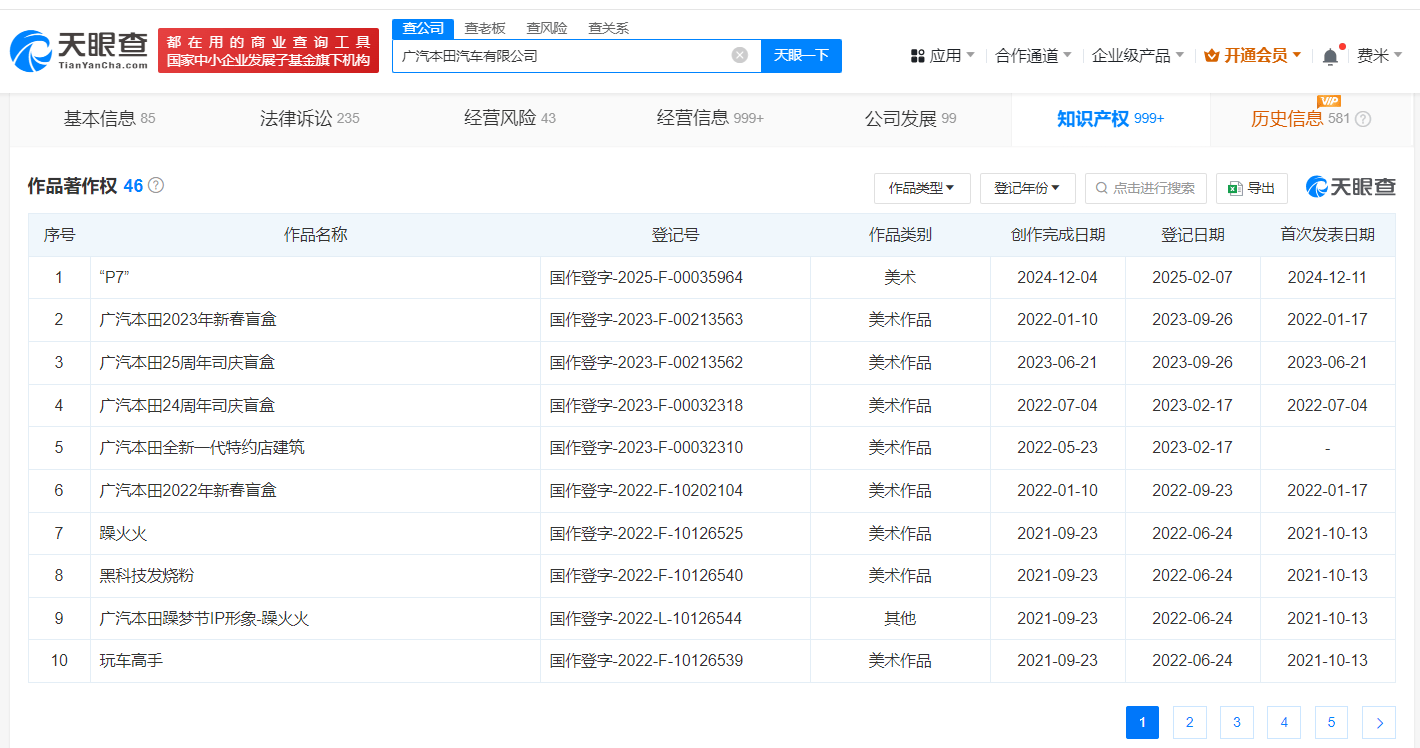Export data with the 导出 button
The width and height of the screenshot is (1420, 748).
click(1251, 188)
